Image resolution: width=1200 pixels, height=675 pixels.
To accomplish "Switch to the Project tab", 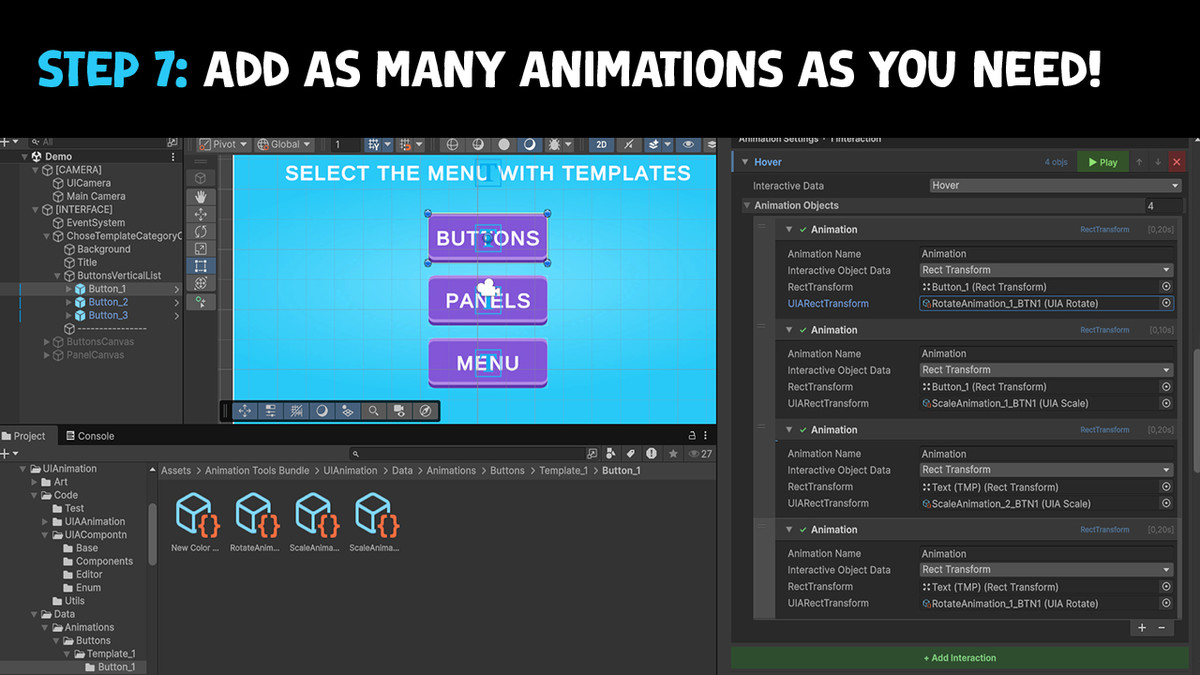I will tap(24, 436).
